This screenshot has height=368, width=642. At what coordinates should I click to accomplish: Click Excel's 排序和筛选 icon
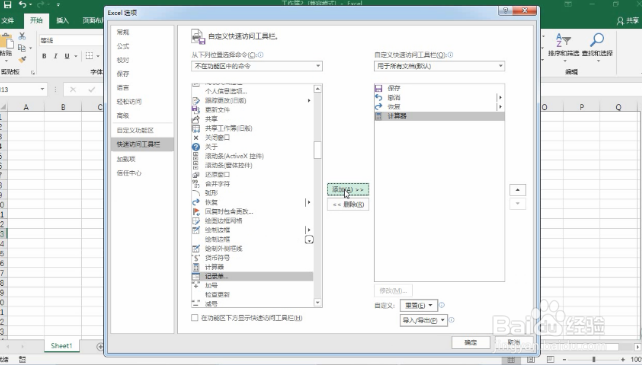click(x=563, y=40)
